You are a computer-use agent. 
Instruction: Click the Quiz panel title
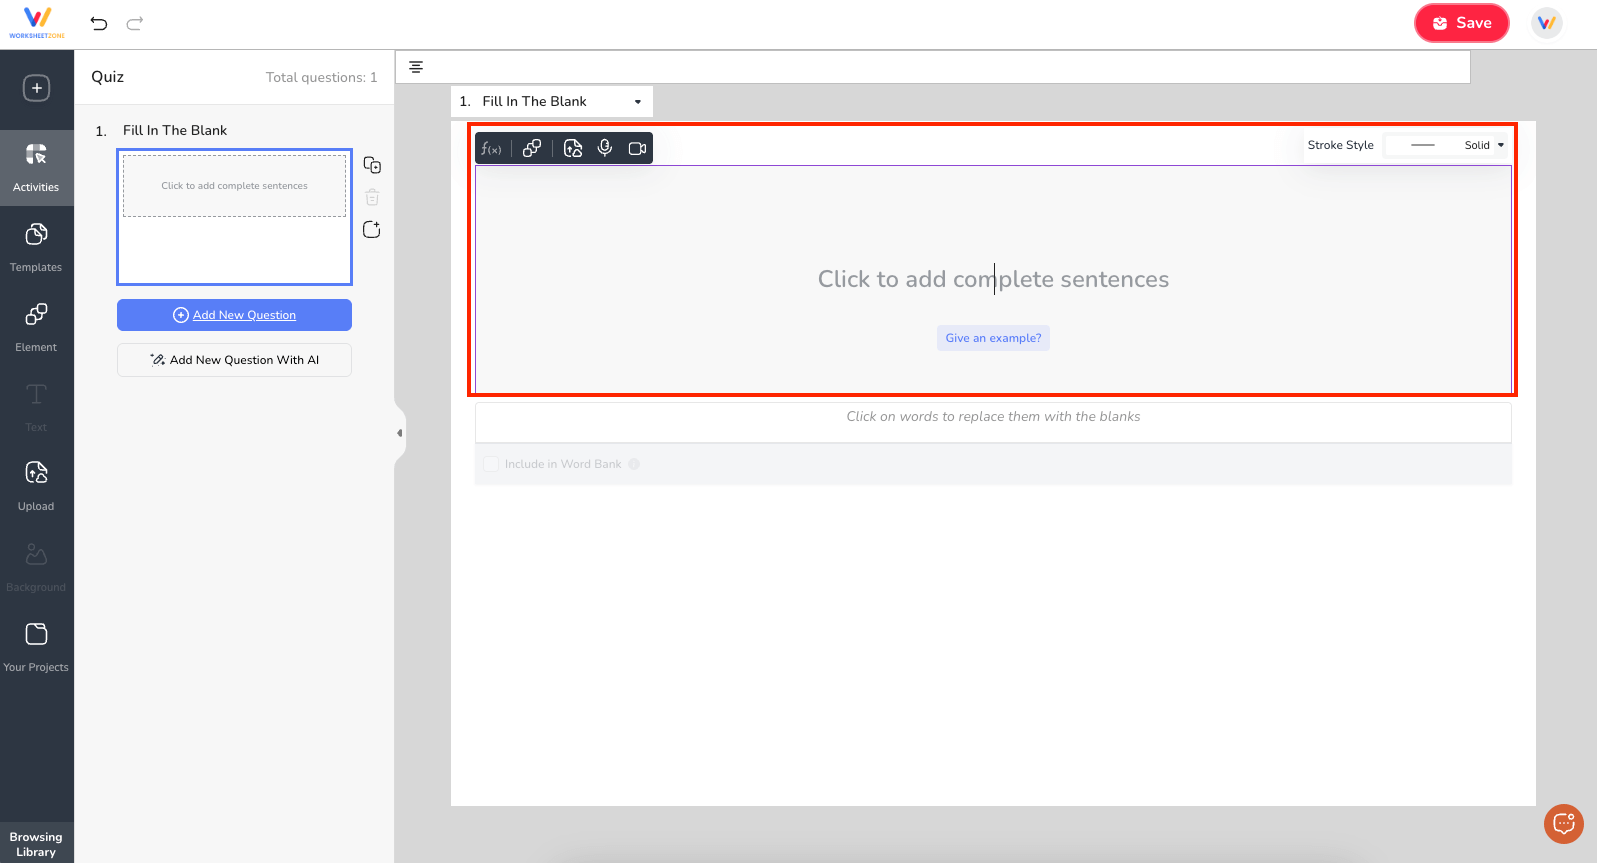point(108,77)
